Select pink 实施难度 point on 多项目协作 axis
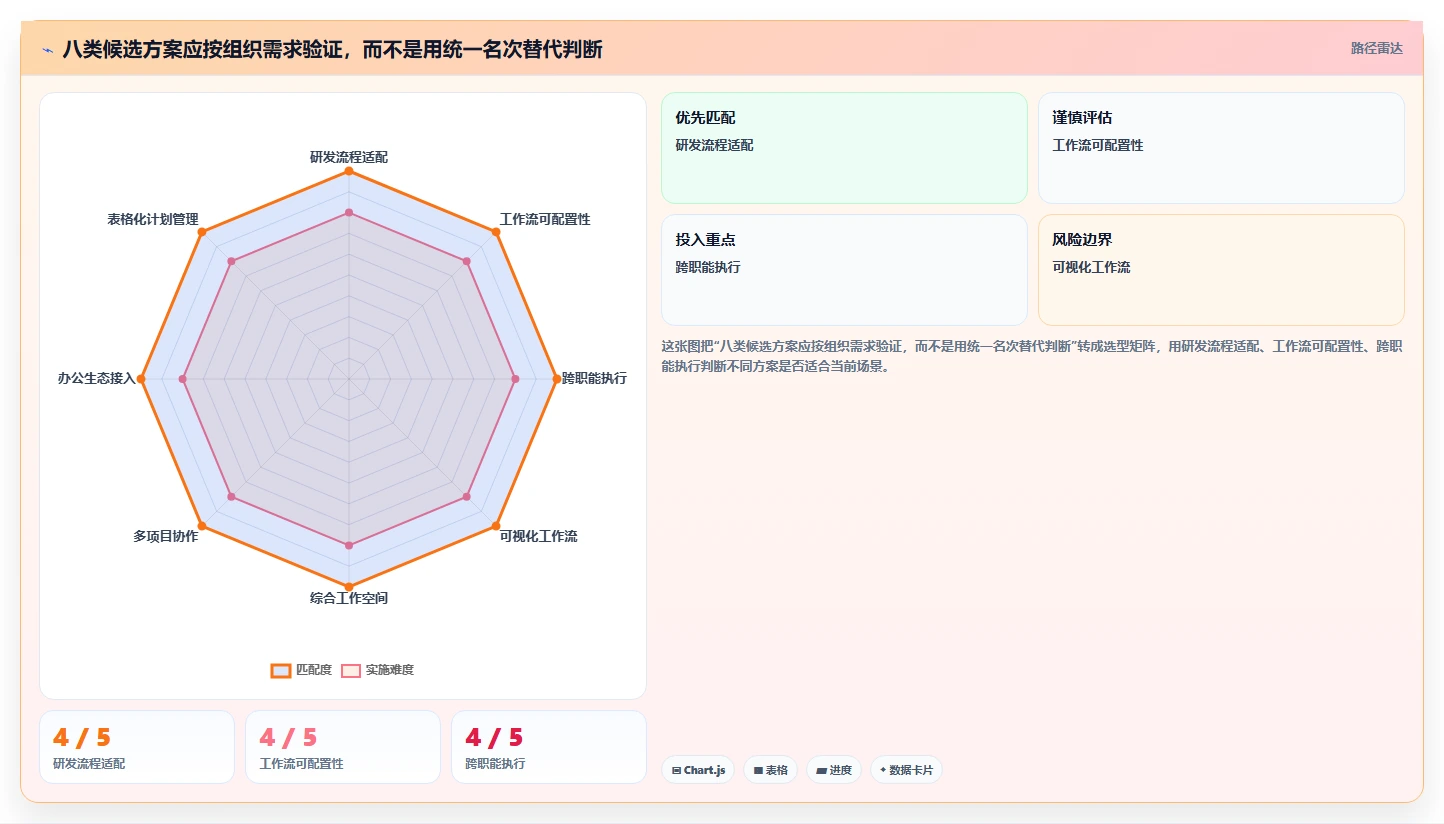1444x824 pixels. tap(231, 497)
